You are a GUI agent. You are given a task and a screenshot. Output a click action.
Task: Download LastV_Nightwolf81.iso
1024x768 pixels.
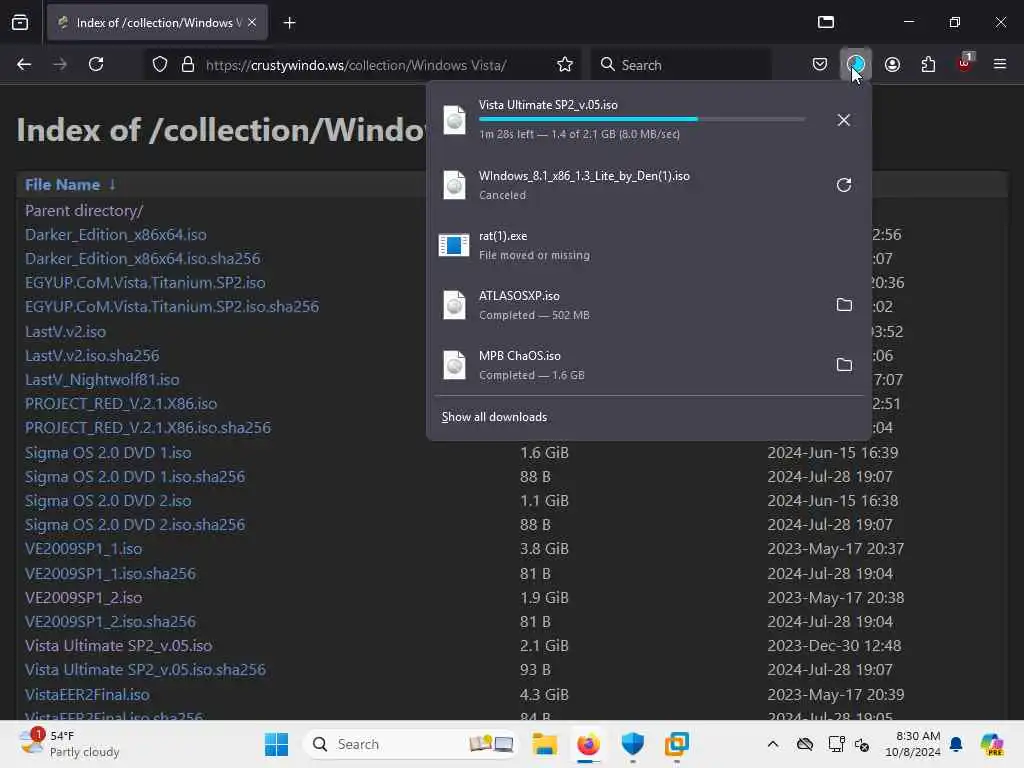click(102, 379)
